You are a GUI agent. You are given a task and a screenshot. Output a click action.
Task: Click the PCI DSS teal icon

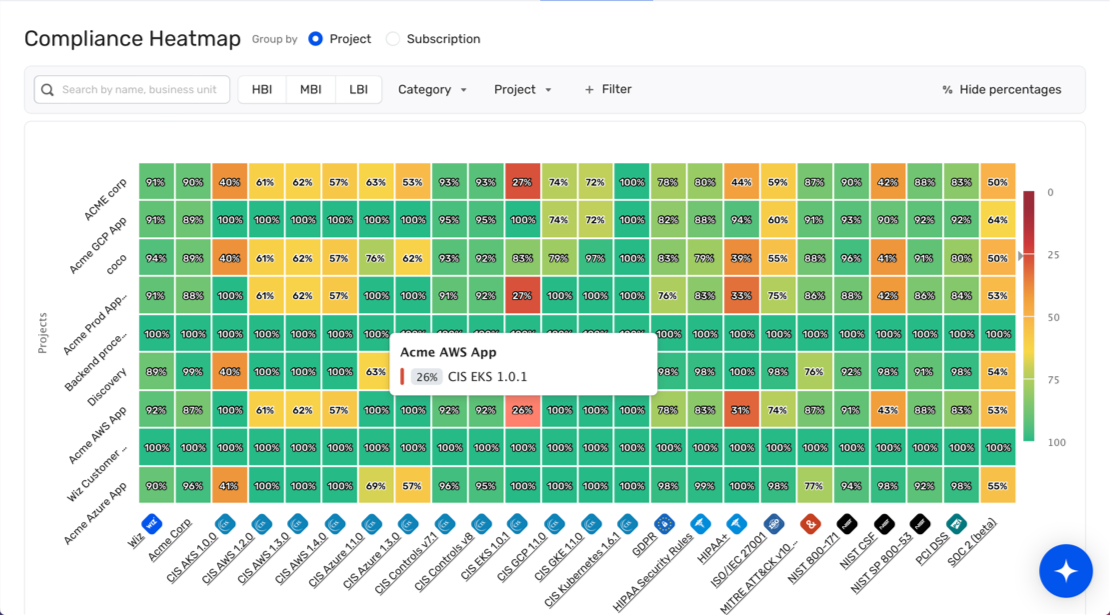tap(956, 524)
